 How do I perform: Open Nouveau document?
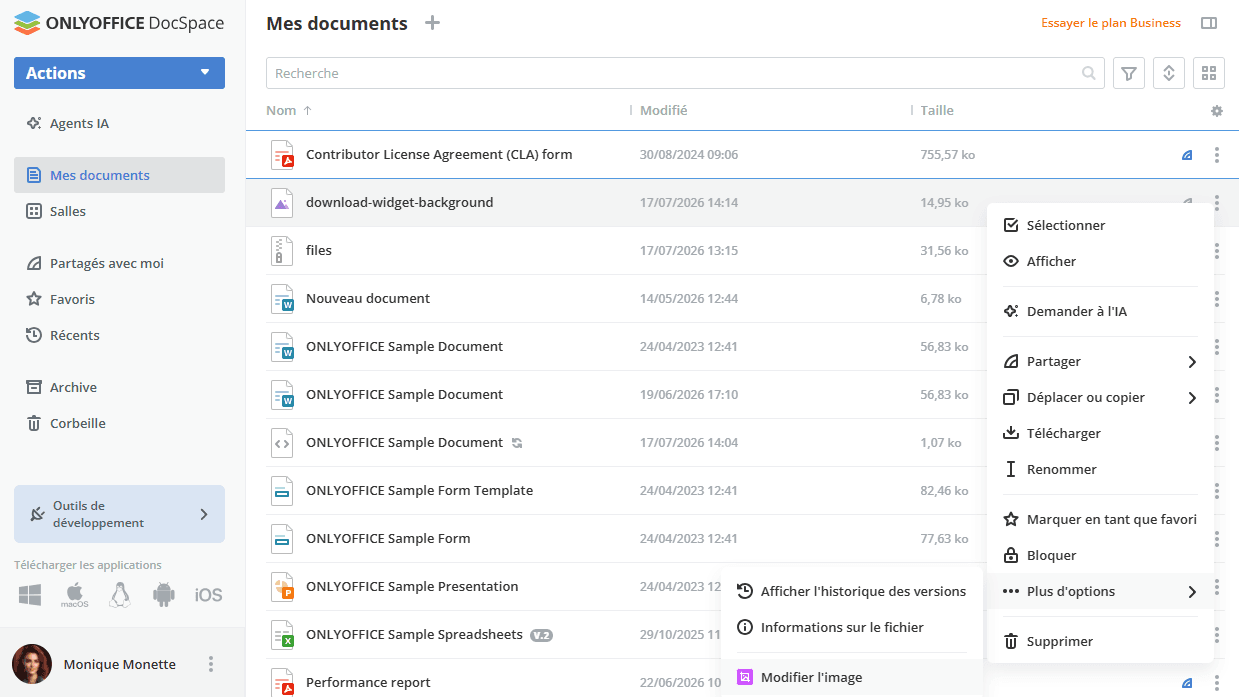tap(368, 299)
